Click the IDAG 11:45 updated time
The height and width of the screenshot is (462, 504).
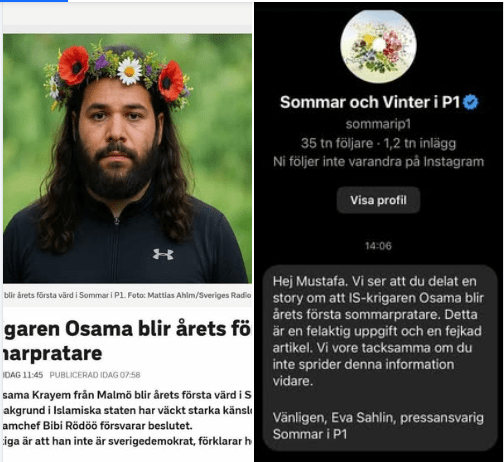[23, 375]
